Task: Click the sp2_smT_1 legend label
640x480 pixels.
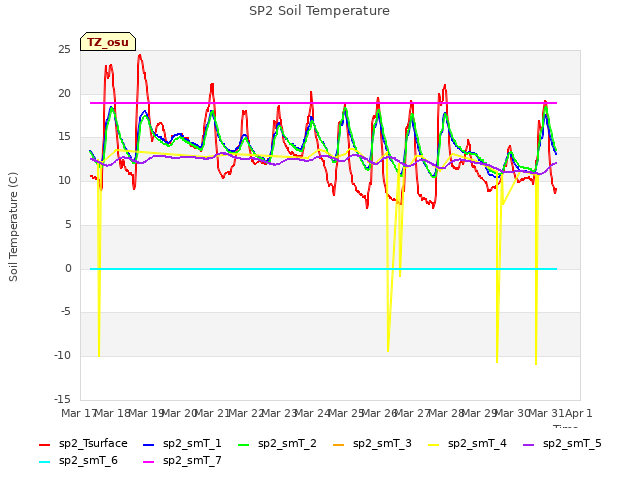Action: pyautogui.click(x=192, y=443)
